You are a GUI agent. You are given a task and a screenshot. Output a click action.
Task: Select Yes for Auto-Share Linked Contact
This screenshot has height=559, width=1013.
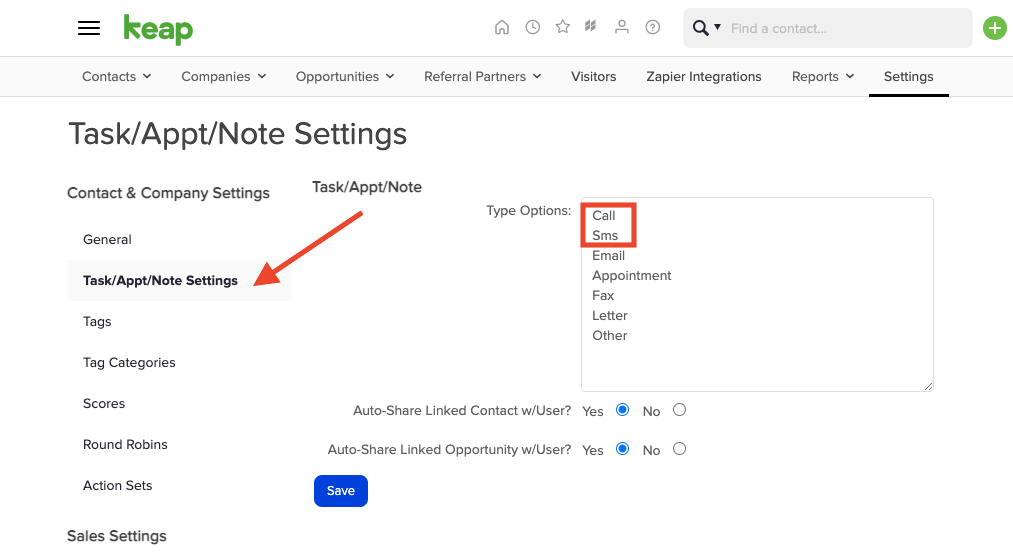(622, 410)
